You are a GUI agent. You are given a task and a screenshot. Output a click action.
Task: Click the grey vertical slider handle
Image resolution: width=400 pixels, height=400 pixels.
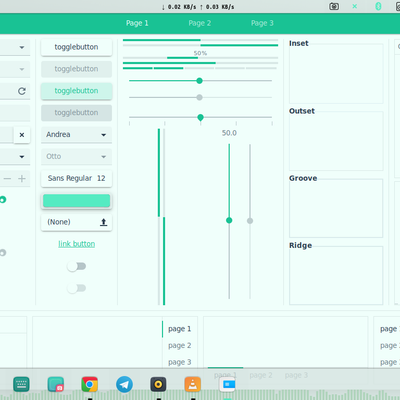click(250, 221)
